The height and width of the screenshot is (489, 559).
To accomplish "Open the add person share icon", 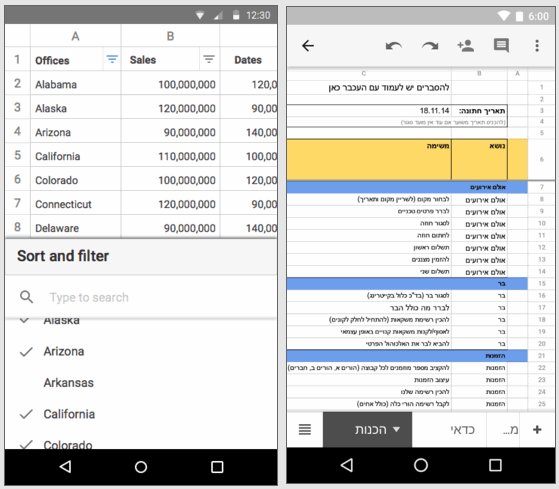I will 466,46.
